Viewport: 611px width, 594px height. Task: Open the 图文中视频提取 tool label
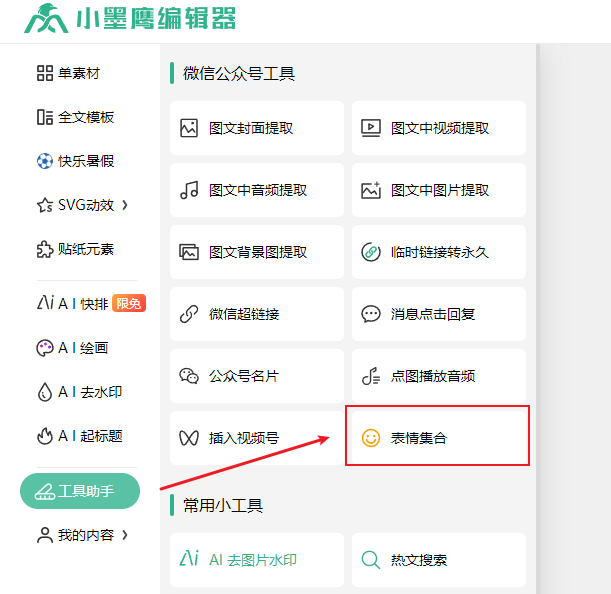pyautogui.click(x=440, y=128)
